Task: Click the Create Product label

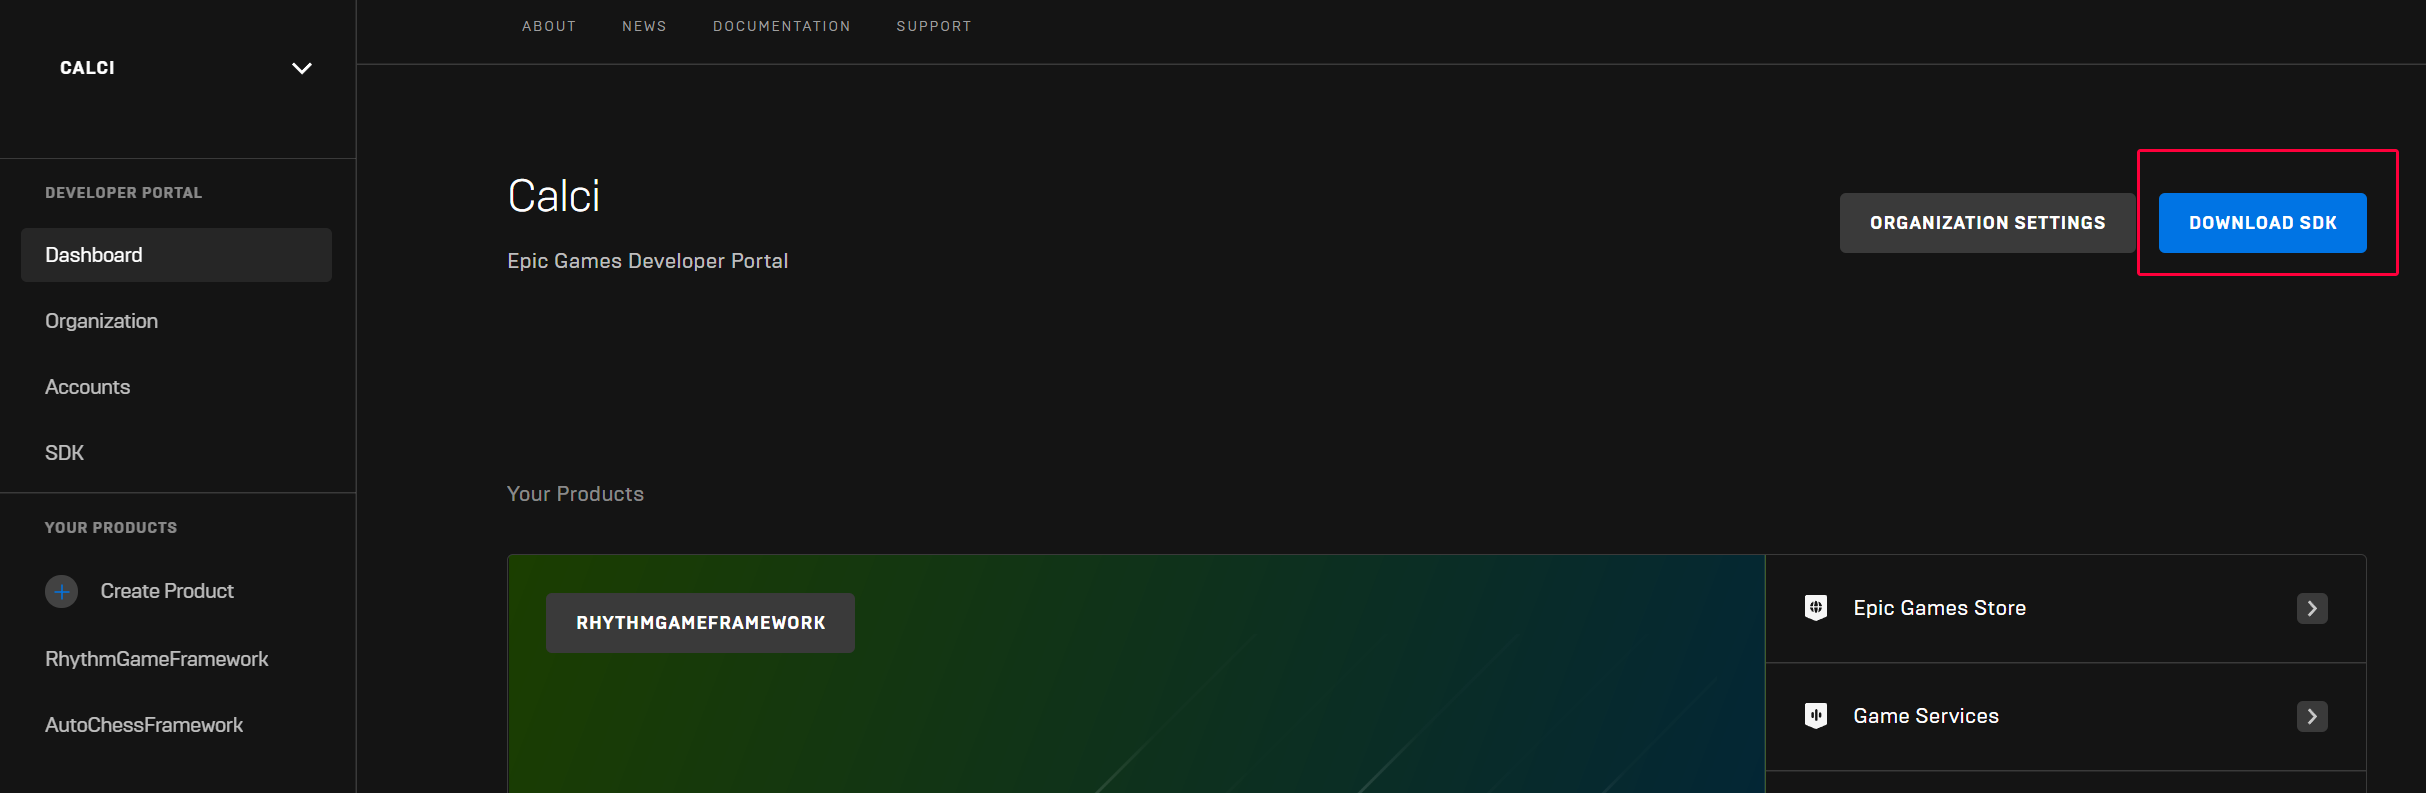Action: point(167,591)
